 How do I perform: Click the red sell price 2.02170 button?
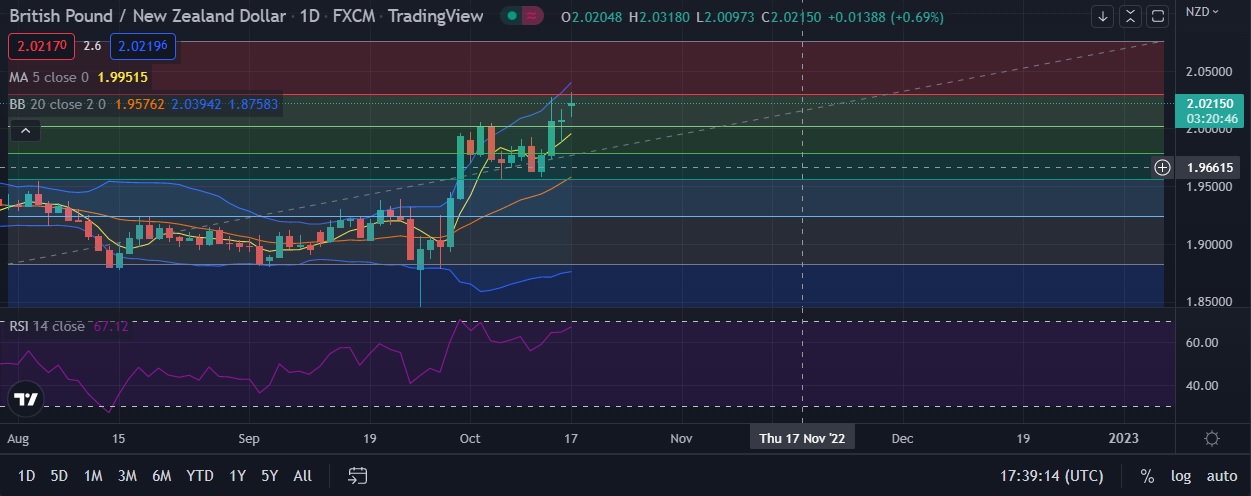(41, 46)
